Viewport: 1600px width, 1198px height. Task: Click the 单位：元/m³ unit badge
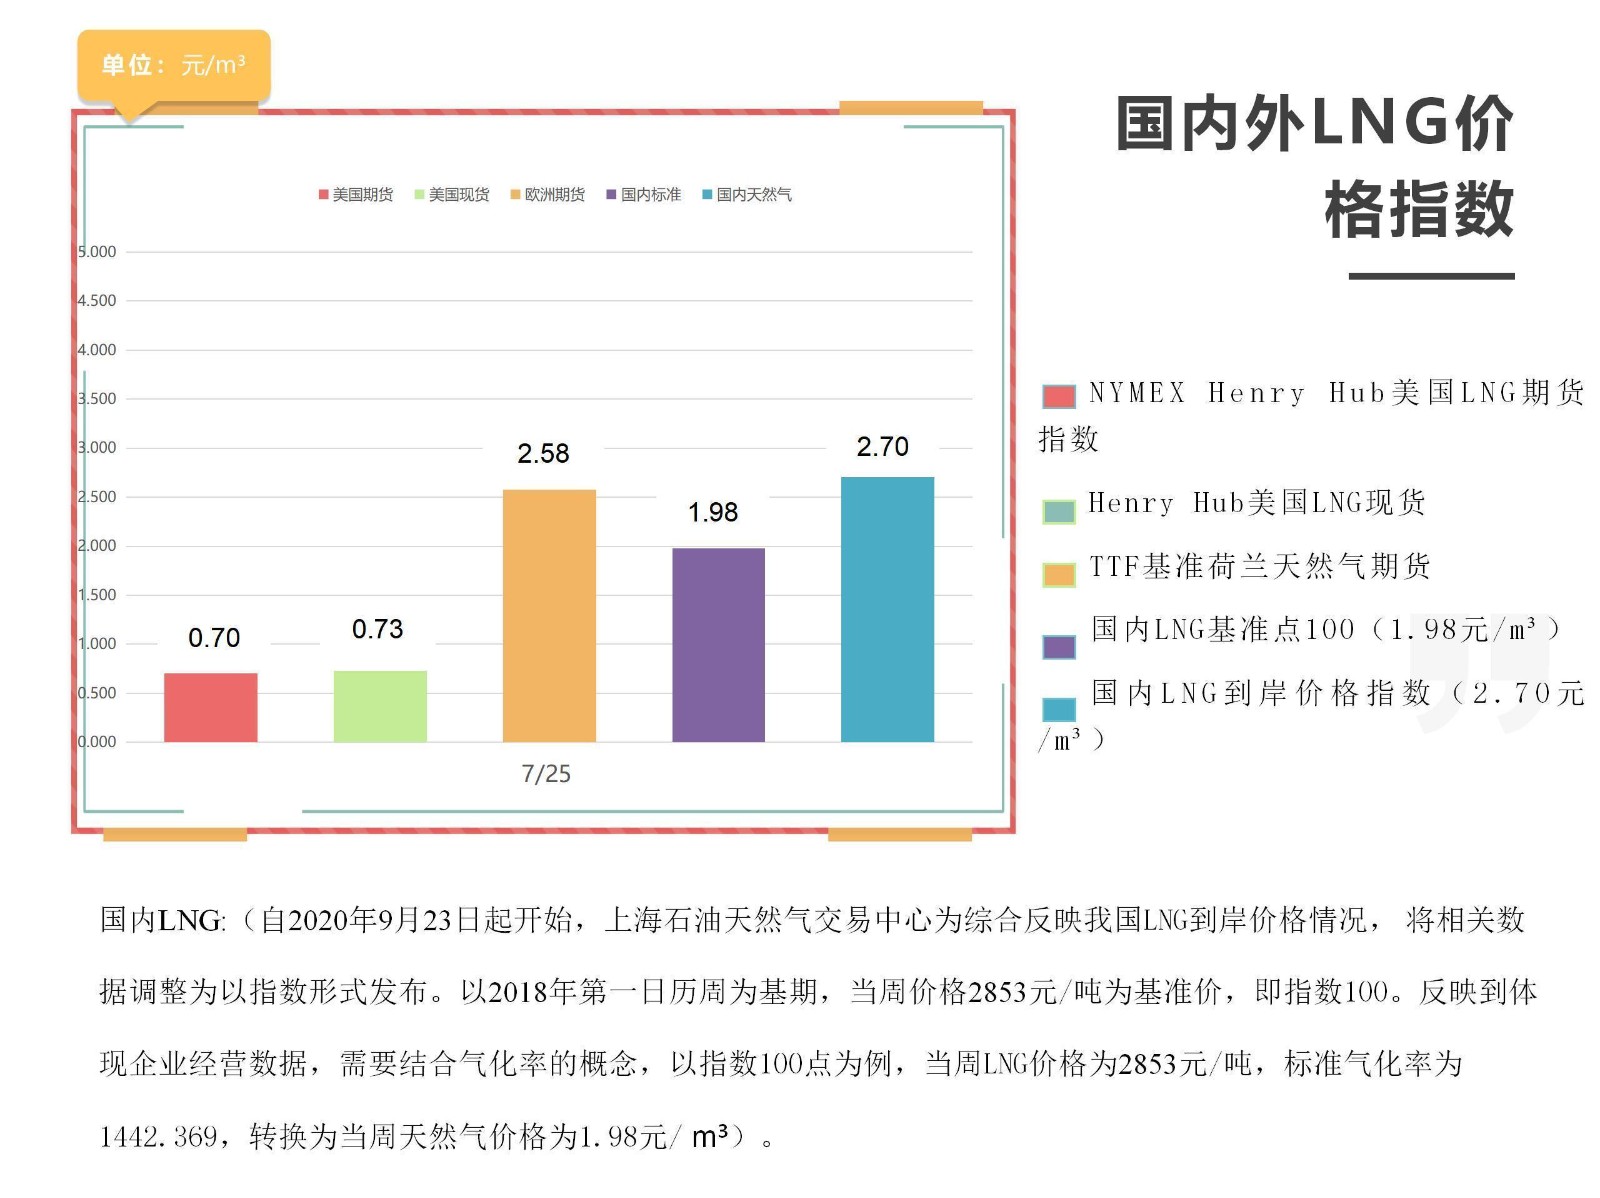pos(173,66)
